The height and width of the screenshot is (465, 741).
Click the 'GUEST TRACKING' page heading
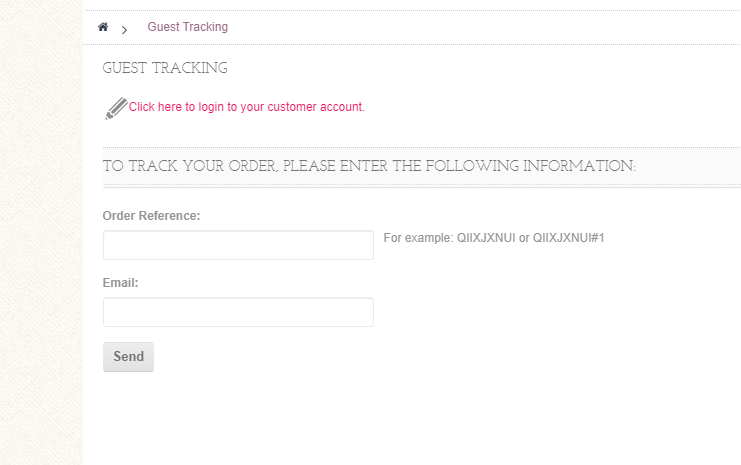pos(165,69)
